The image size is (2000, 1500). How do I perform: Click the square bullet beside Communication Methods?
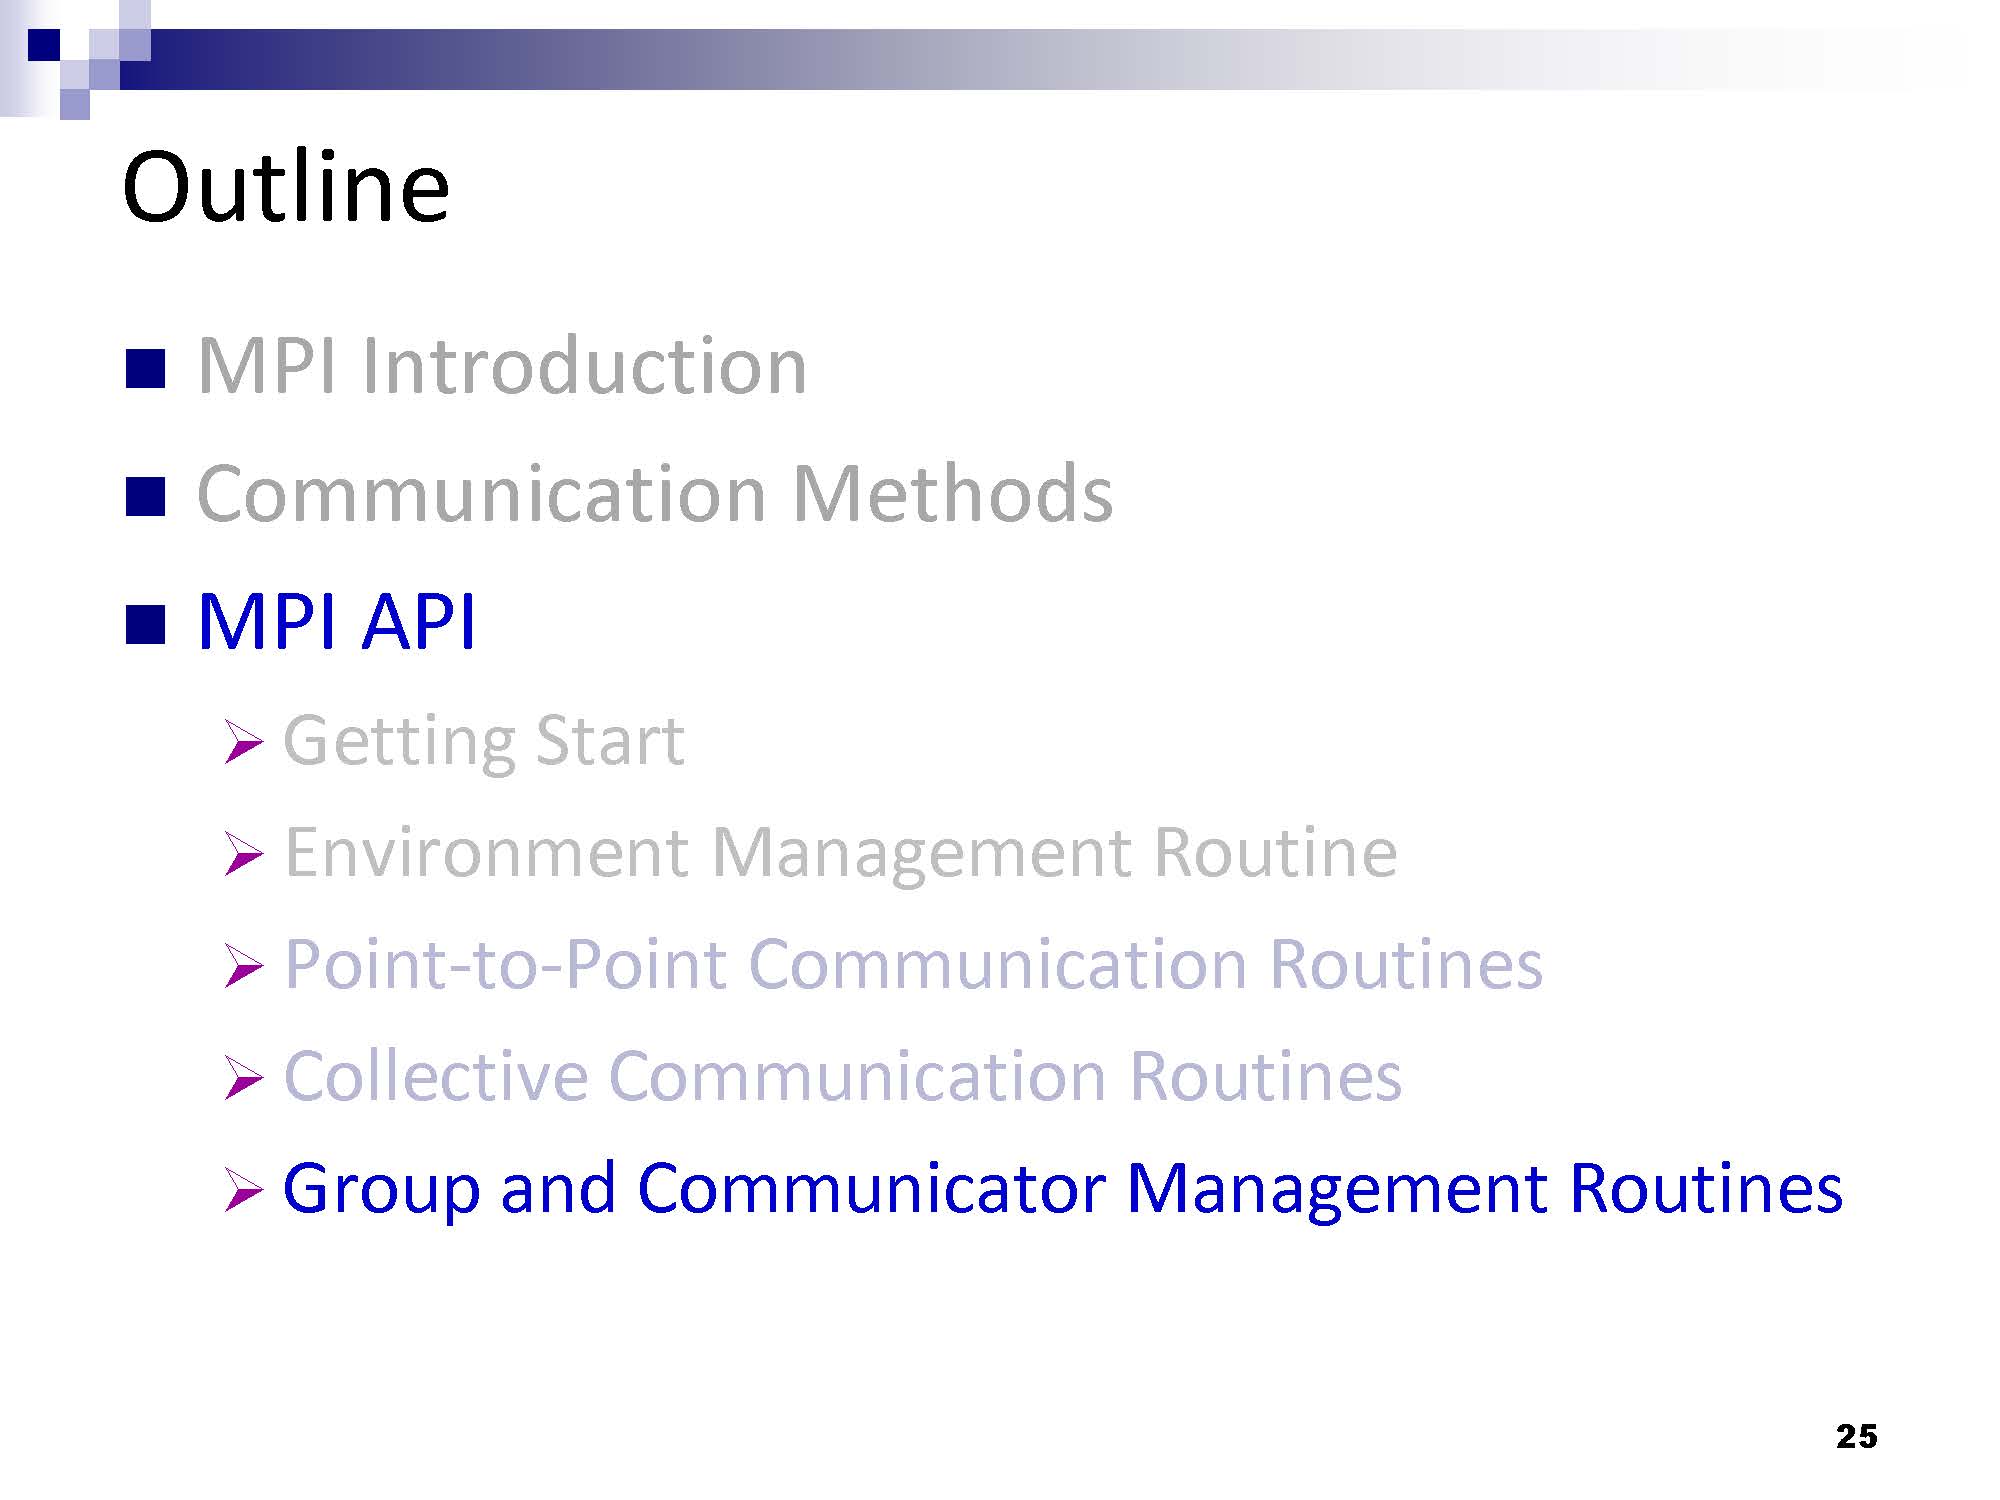coord(145,497)
